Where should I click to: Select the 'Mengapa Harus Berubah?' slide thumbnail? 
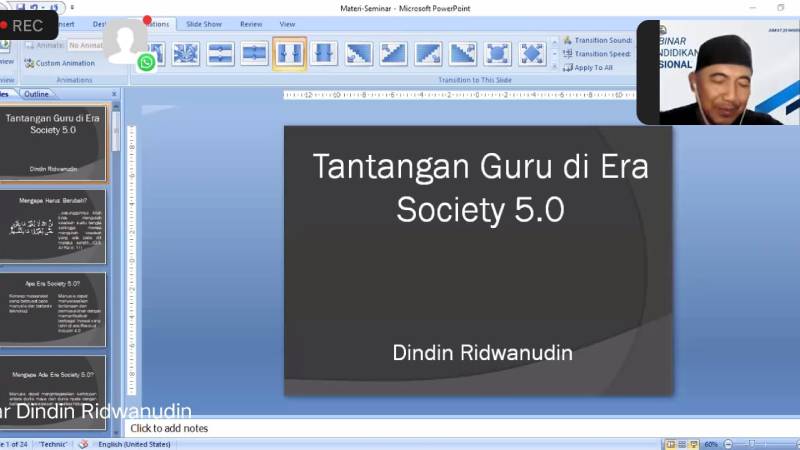click(x=57, y=226)
